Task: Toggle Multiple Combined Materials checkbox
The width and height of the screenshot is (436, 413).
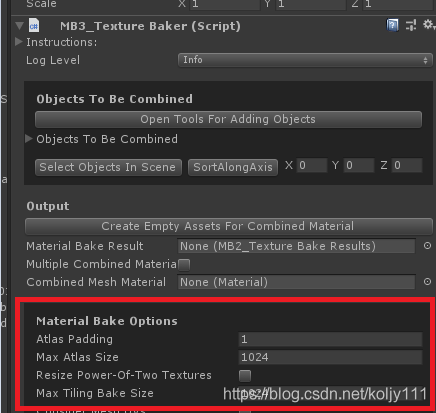Action: [x=184, y=265]
